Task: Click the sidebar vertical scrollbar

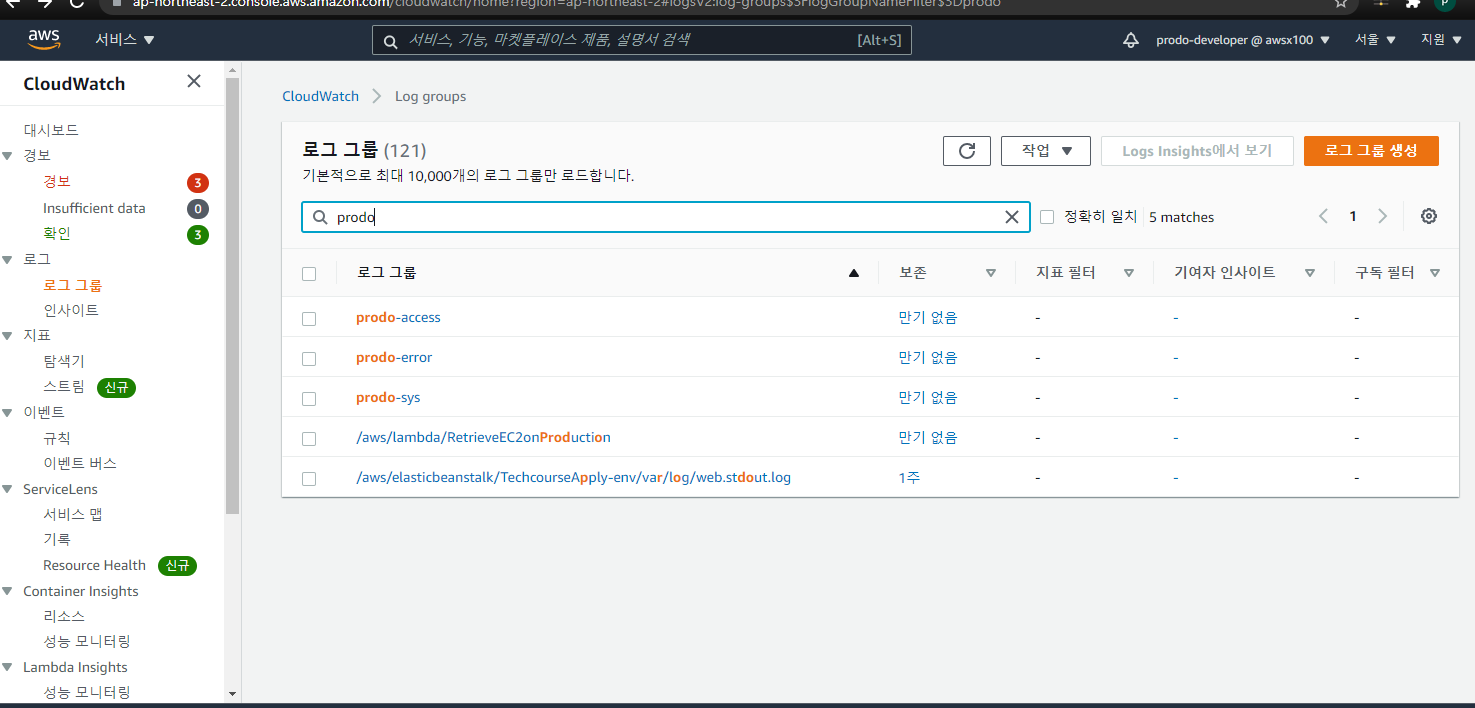Action: point(232,295)
